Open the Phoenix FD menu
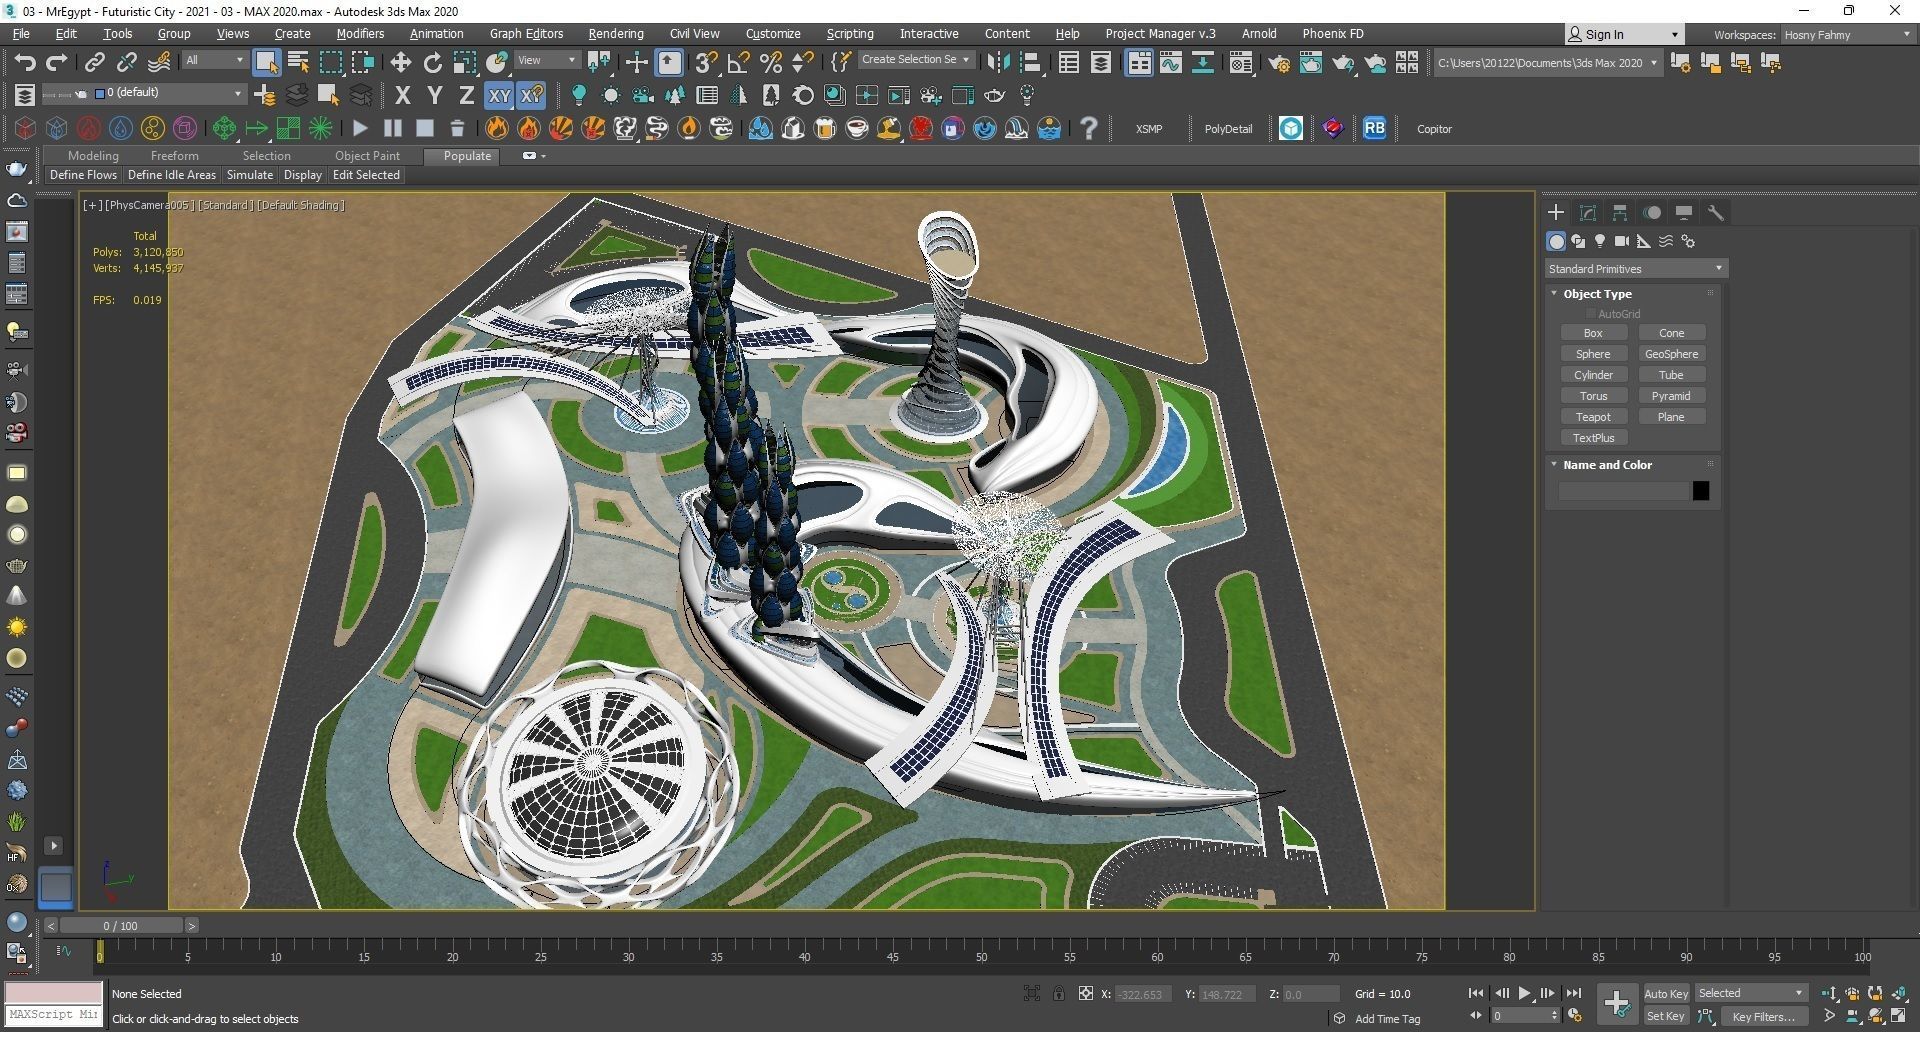 (x=1332, y=34)
